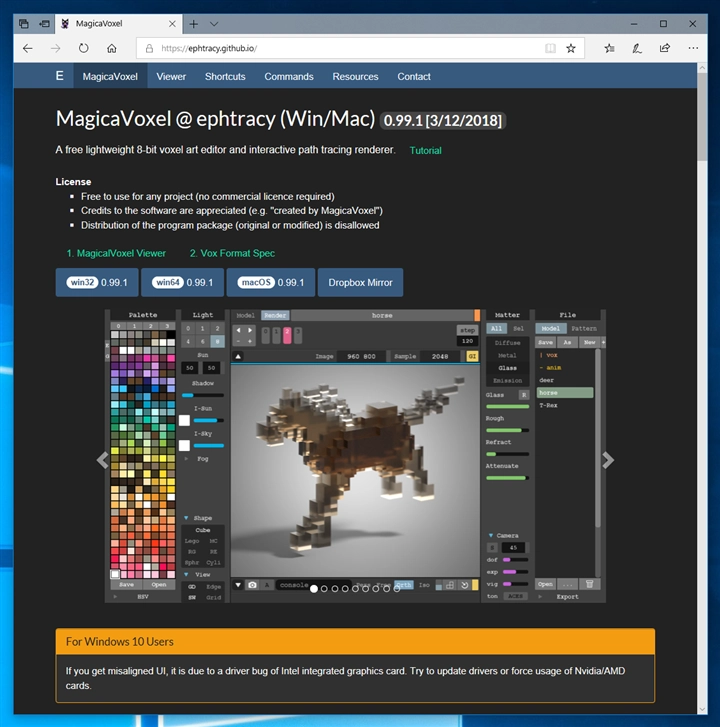Viewport: 720px width, 727px height.
Task: Click the white I-Sun color swatch
Action: pos(185,421)
